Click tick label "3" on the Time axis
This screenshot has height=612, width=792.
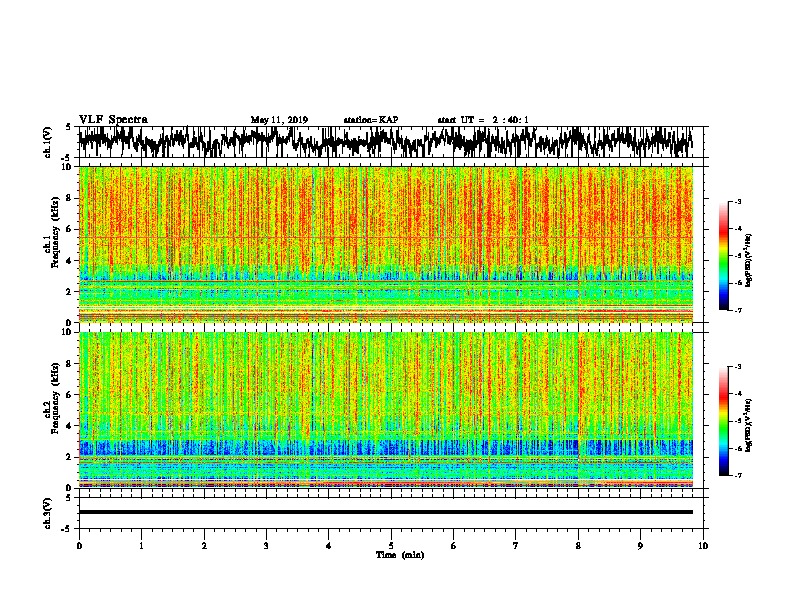266,546
